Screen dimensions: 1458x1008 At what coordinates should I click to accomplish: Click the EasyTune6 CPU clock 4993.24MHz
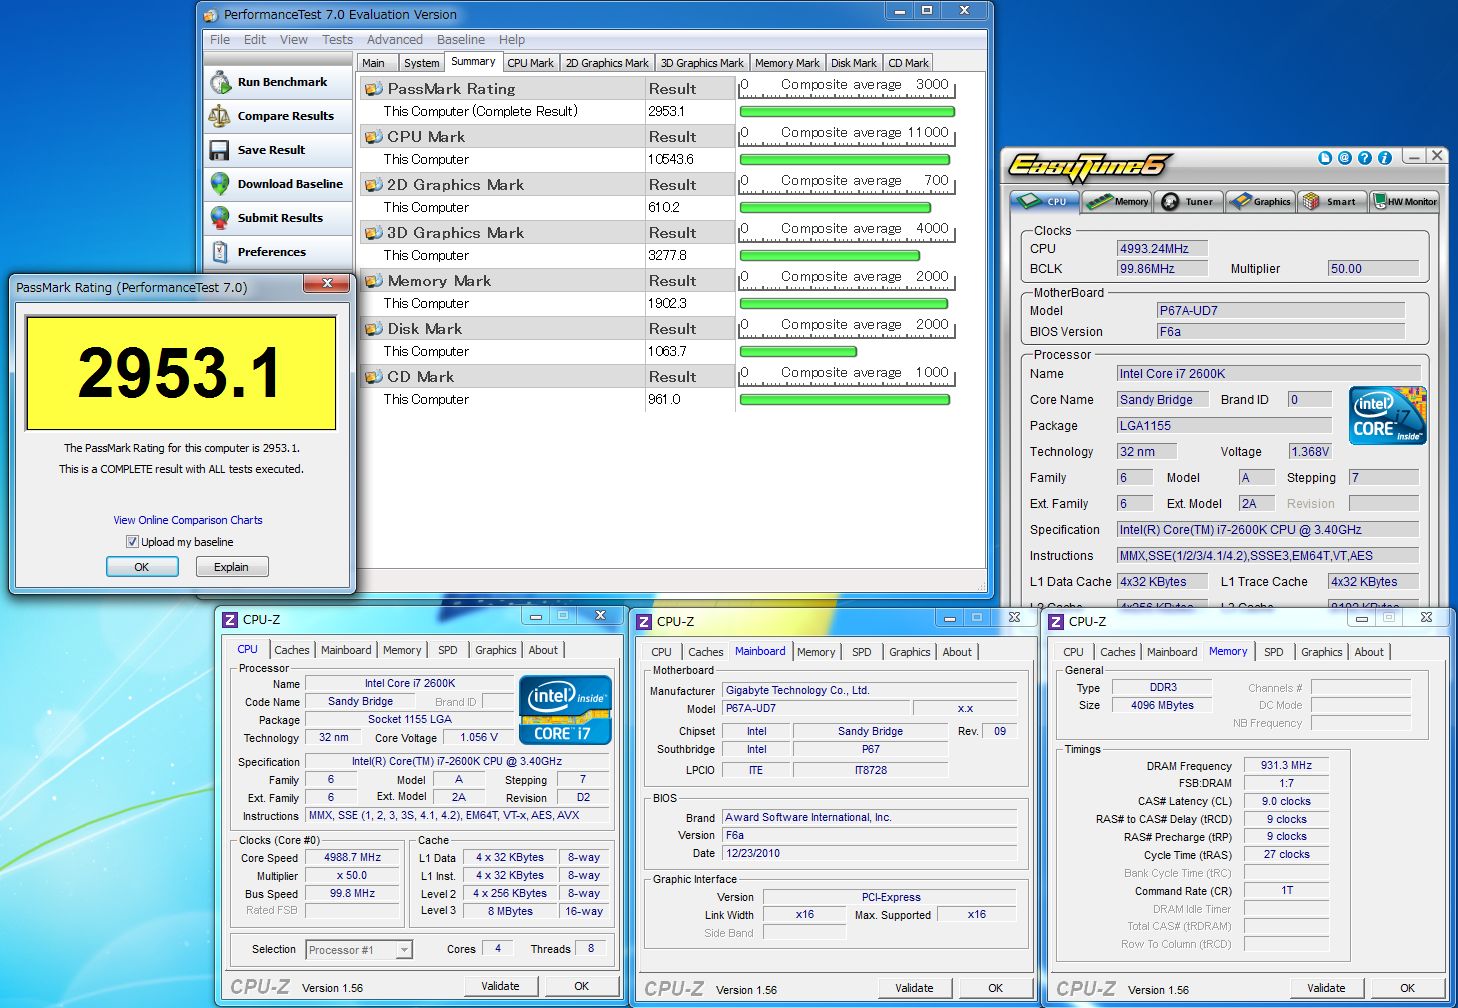1162,248
